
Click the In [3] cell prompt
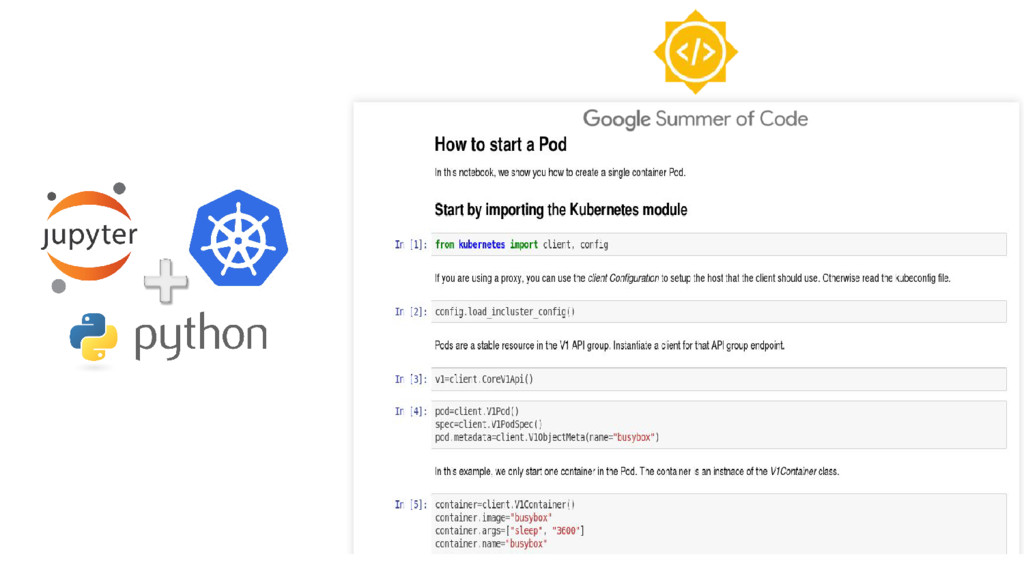pyautogui.click(x=411, y=379)
